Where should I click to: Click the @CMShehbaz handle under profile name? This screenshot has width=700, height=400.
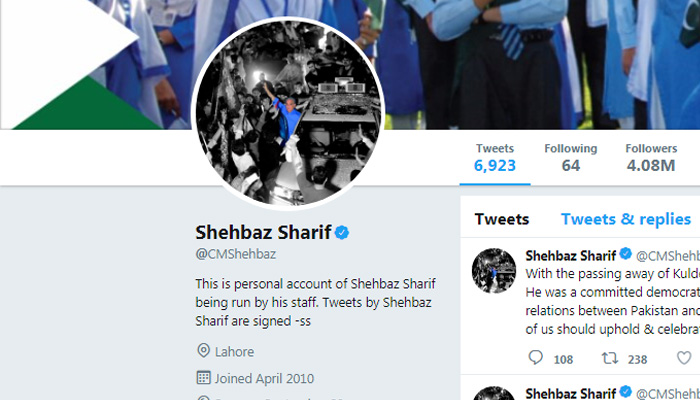236,254
